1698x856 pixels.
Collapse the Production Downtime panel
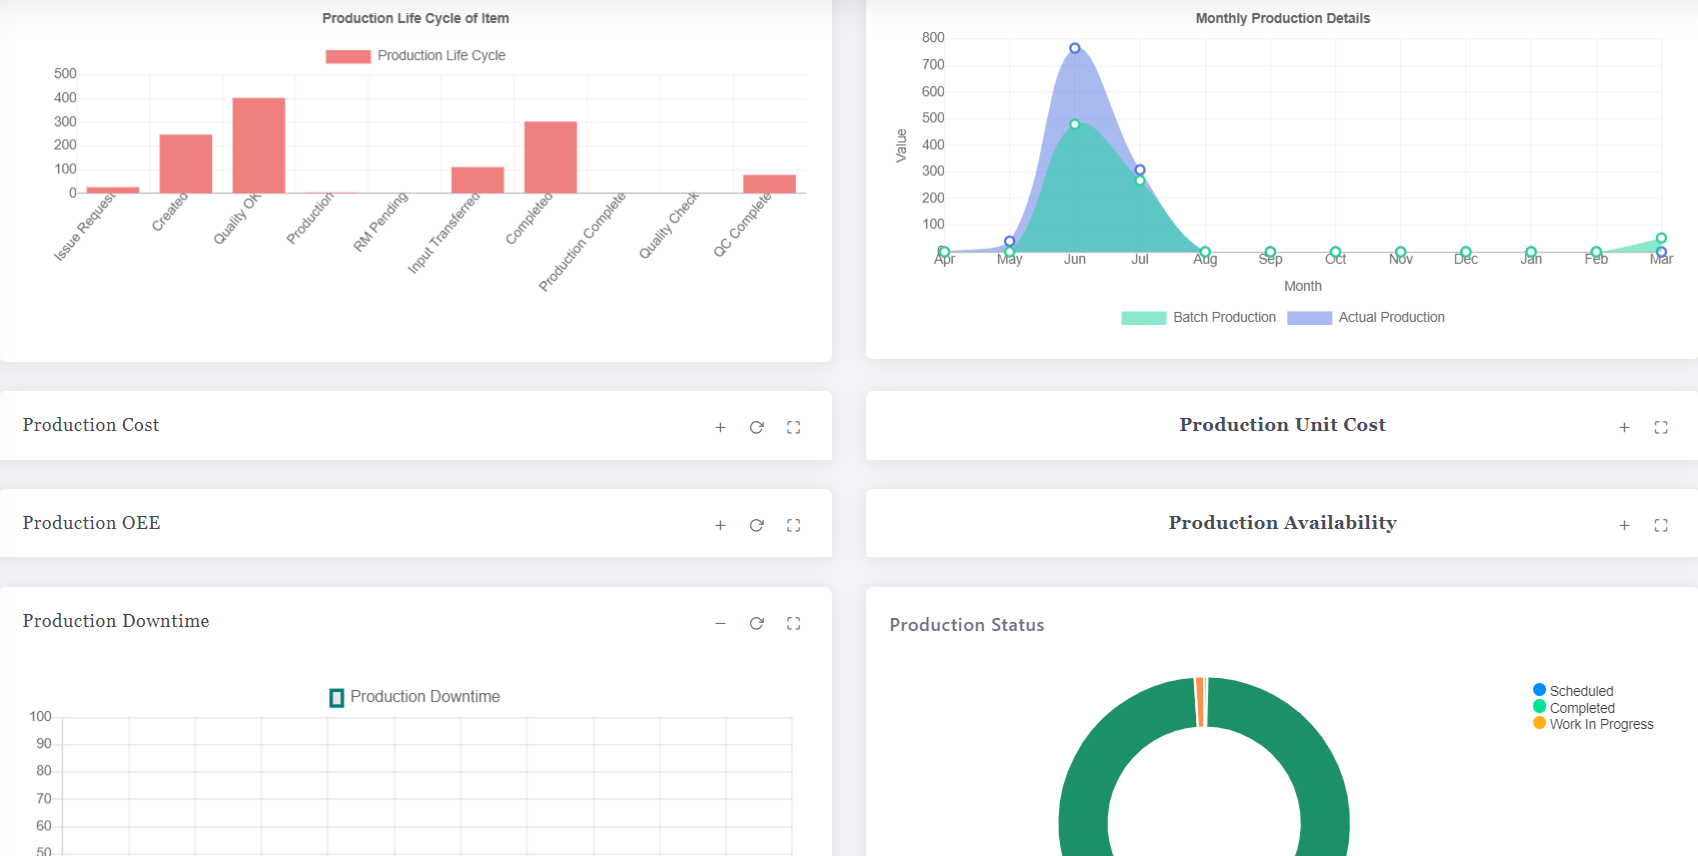coord(720,623)
